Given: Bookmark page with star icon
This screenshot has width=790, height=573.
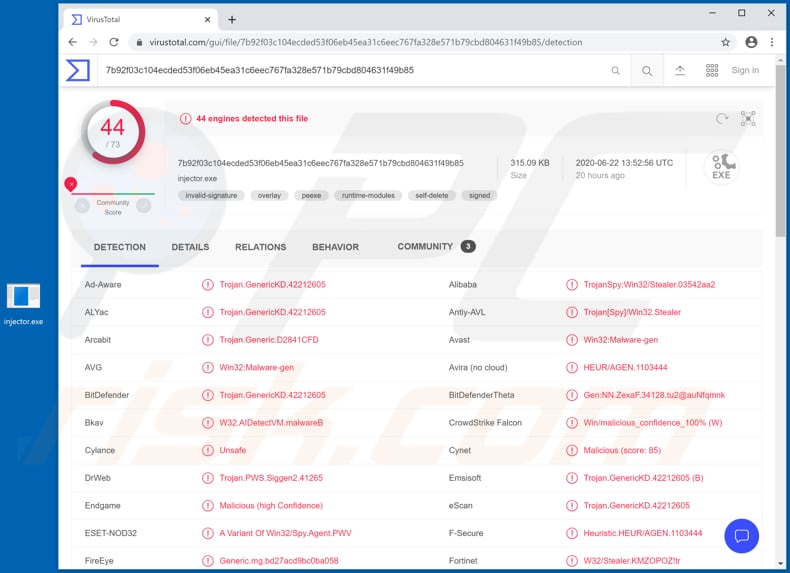Looking at the screenshot, I should click(x=726, y=42).
